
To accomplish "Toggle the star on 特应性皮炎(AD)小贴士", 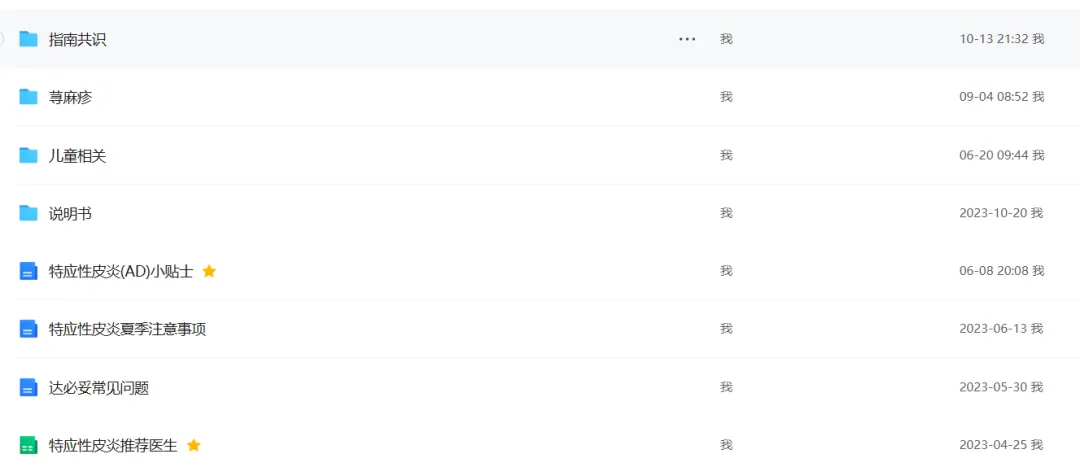I will (209, 271).
